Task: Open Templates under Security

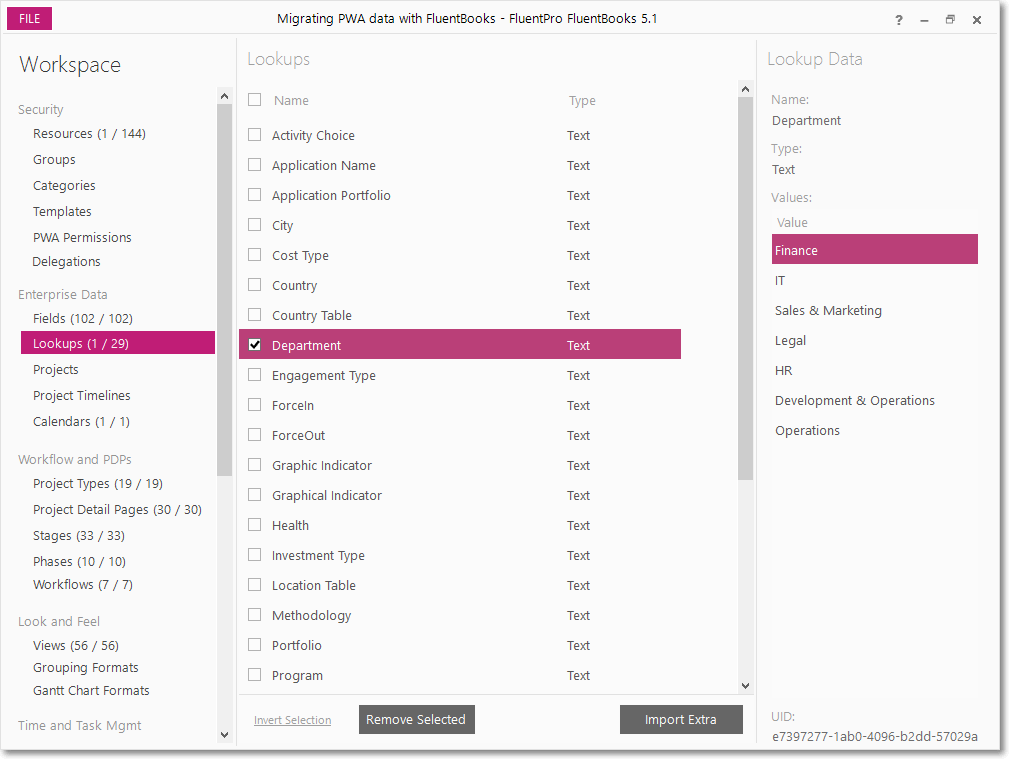Action: (x=62, y=212)
